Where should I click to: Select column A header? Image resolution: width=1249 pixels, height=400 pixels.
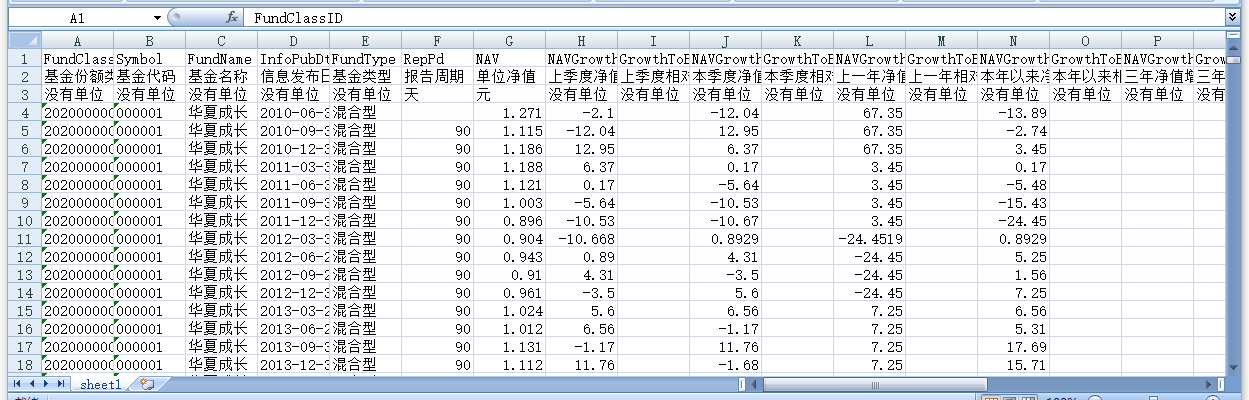[x=78, y=40]
